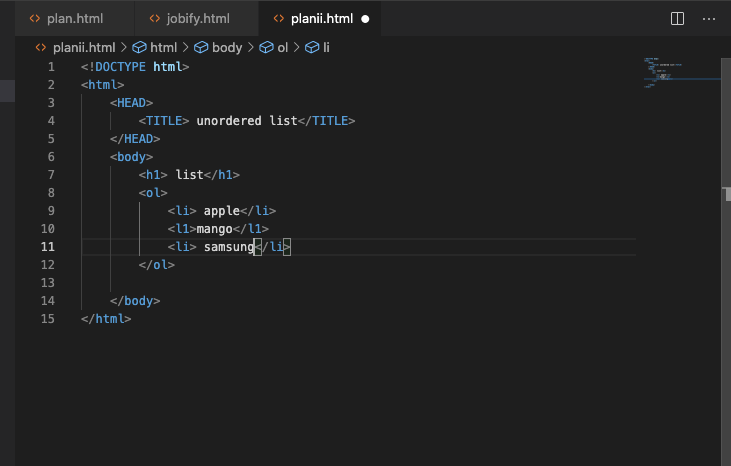Click the cube icon beside li in breadcrumbs

point(312,47)
